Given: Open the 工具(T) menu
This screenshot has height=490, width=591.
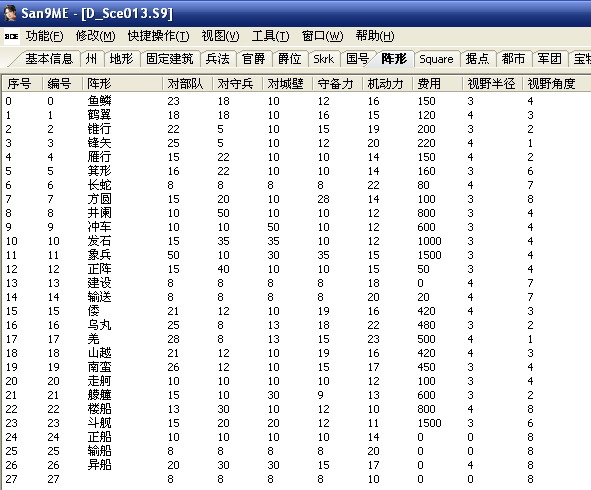Looking at the screenshot, I should pyautogui.click(x=271, y=36).
